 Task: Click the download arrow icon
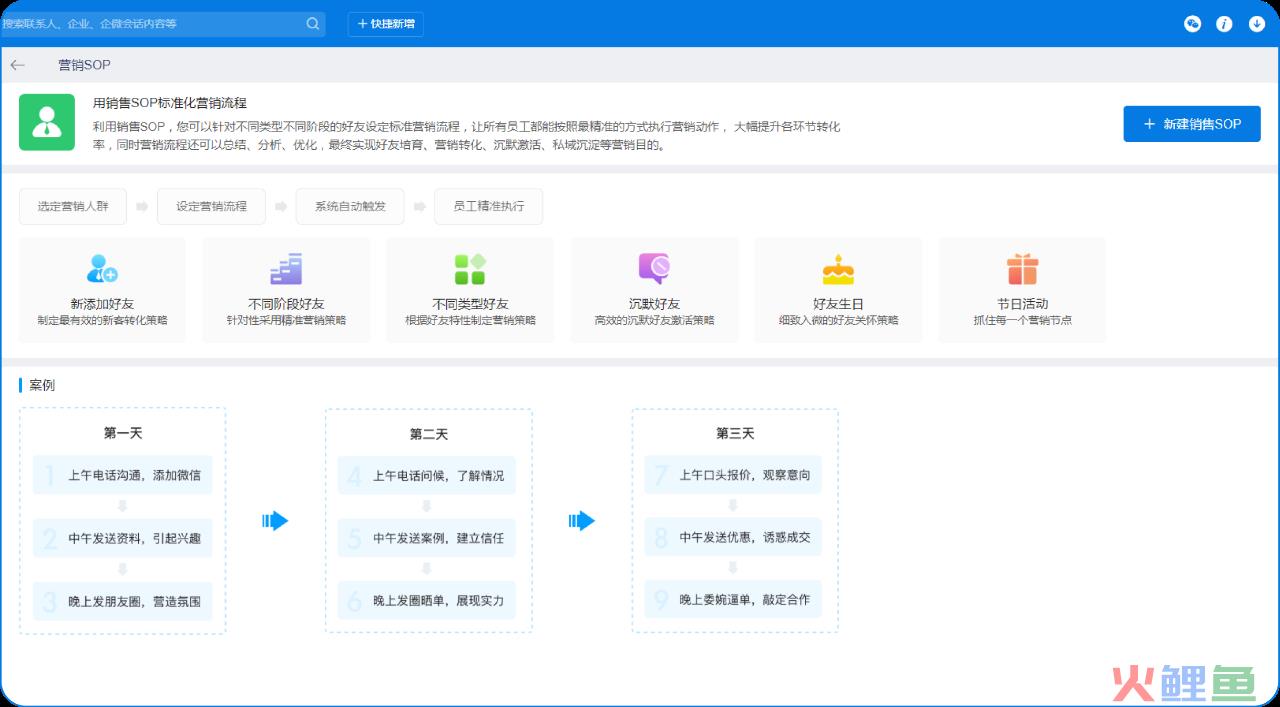point(1257,24)
